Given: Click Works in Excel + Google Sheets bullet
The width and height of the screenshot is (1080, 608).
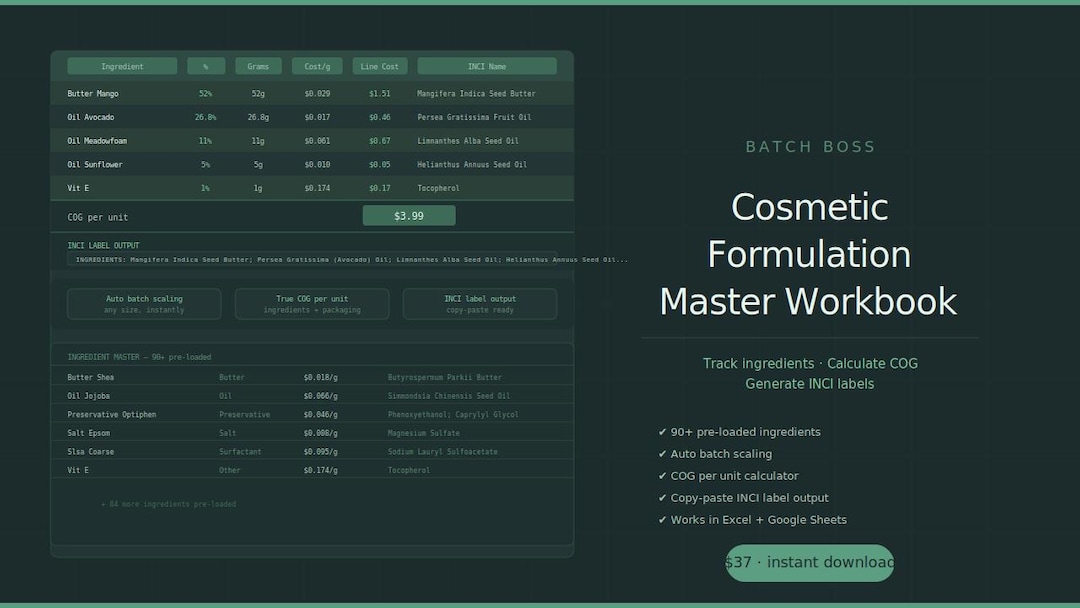Looking at the screenshot, I should pyautogui.click(x=752, y=520).
